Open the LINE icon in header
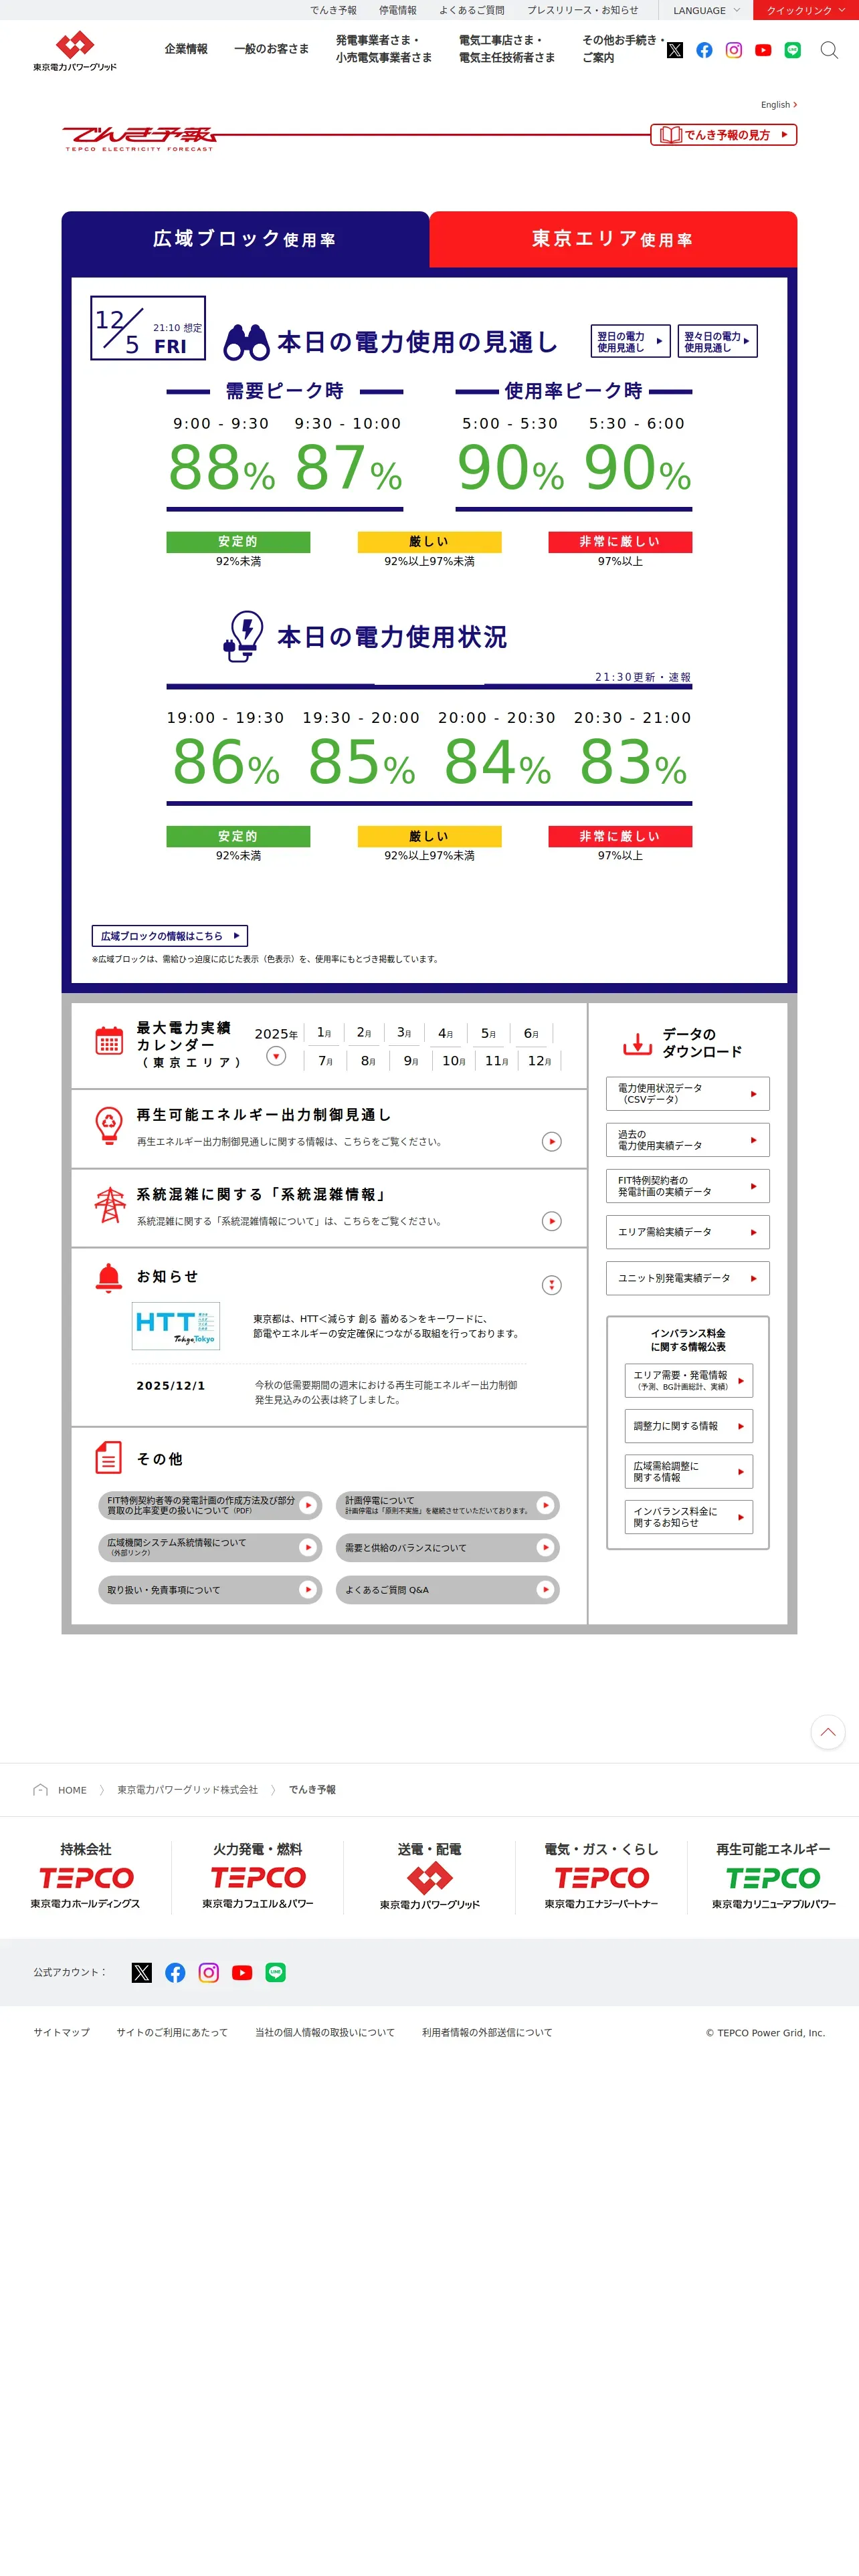 tap(793, 50)
